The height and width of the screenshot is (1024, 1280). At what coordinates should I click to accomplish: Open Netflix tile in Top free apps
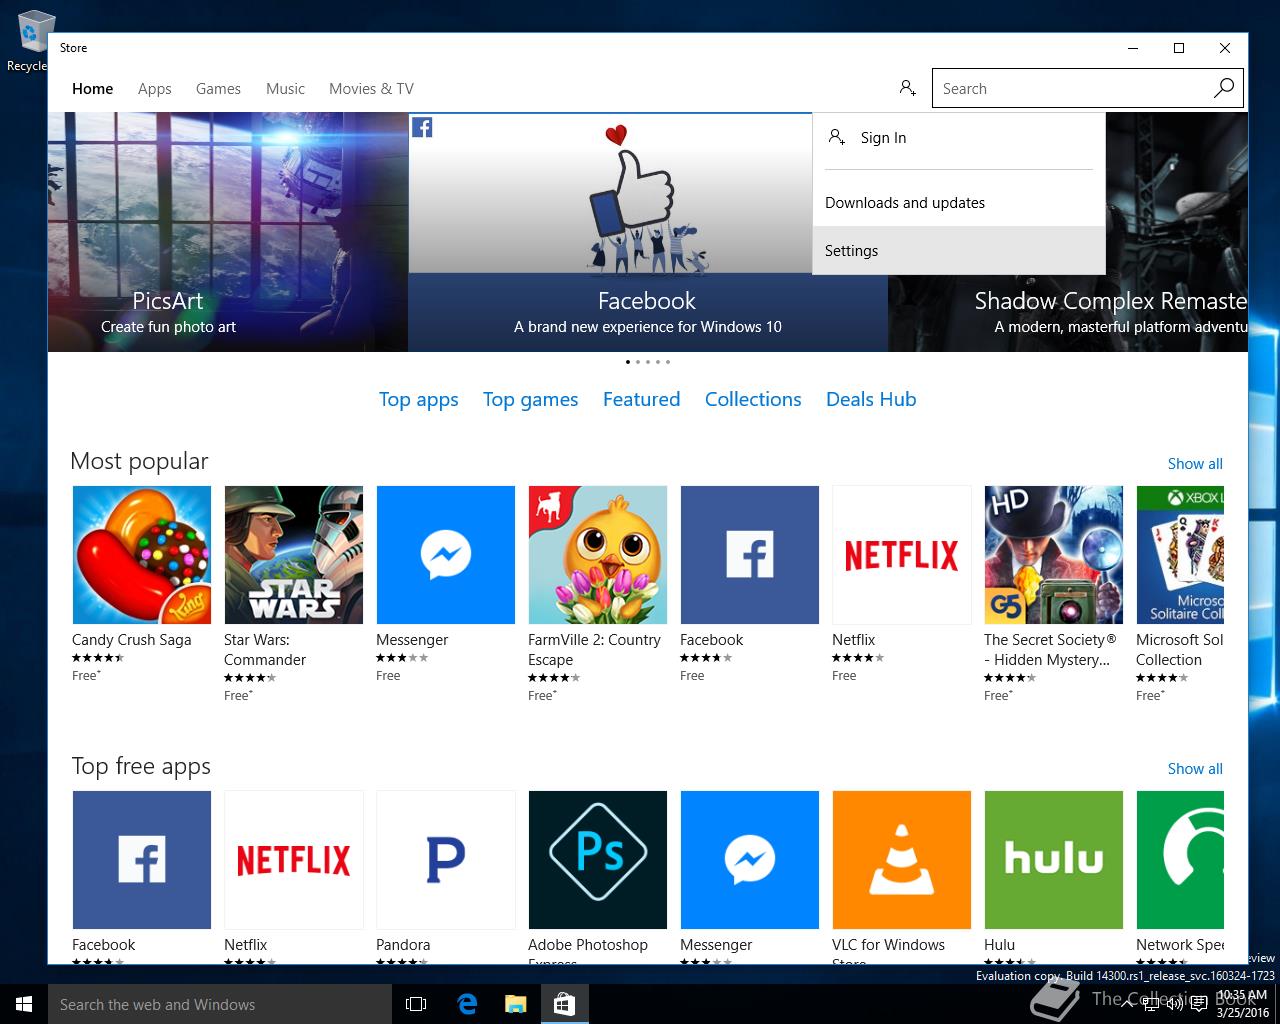294,860
